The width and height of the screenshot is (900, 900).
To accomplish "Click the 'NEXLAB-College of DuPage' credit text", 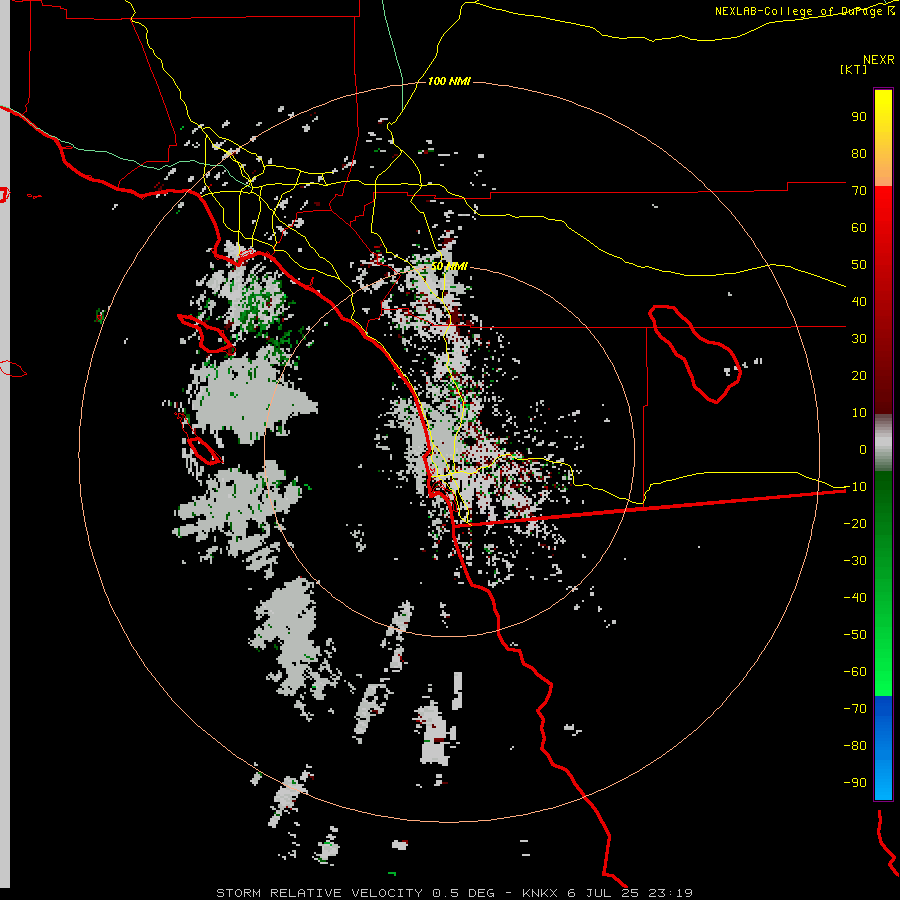I will [x=800, y=11].
